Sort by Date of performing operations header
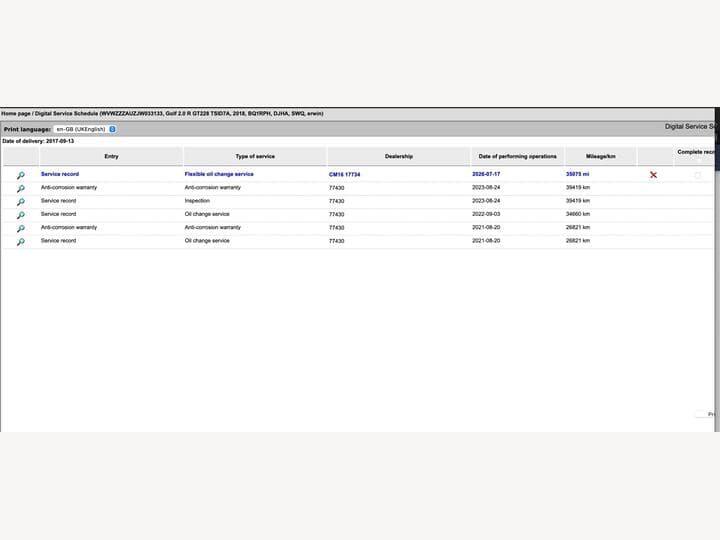720x540 pixels. point(518,156)
